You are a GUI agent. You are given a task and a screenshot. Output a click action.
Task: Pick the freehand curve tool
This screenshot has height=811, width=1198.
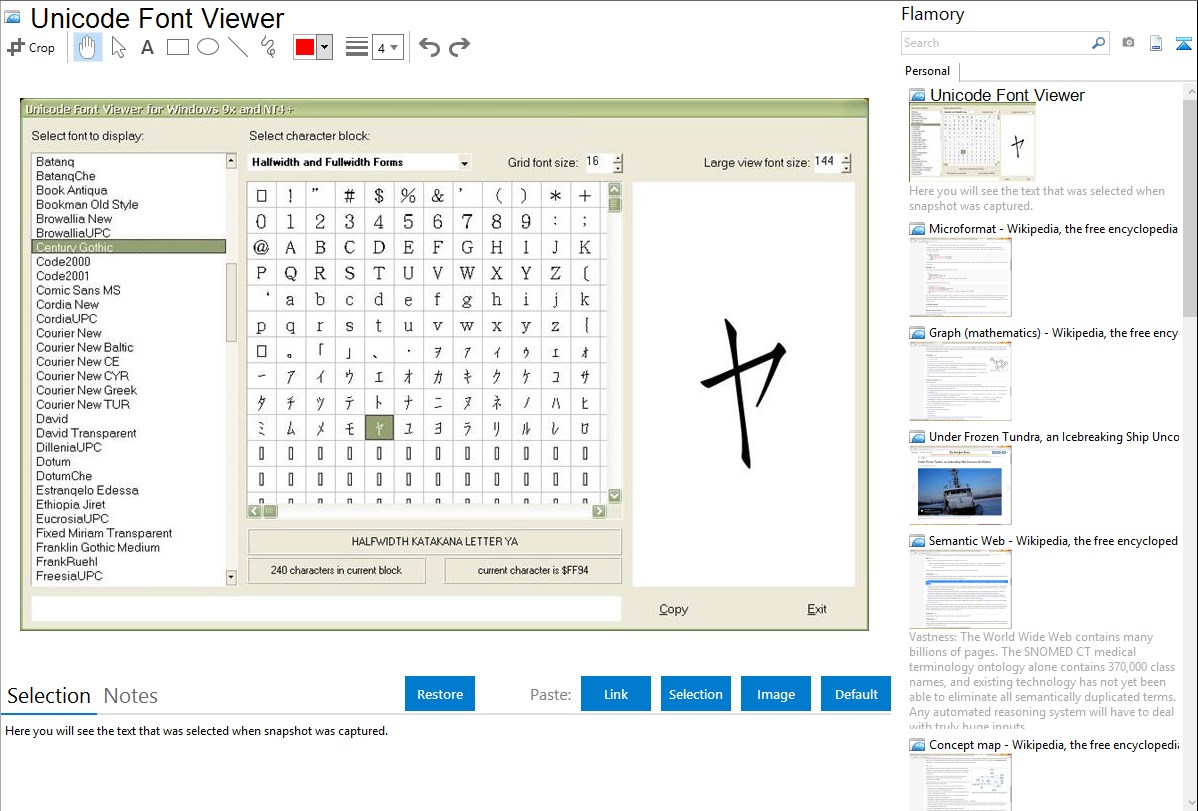(x=268, y=47)
